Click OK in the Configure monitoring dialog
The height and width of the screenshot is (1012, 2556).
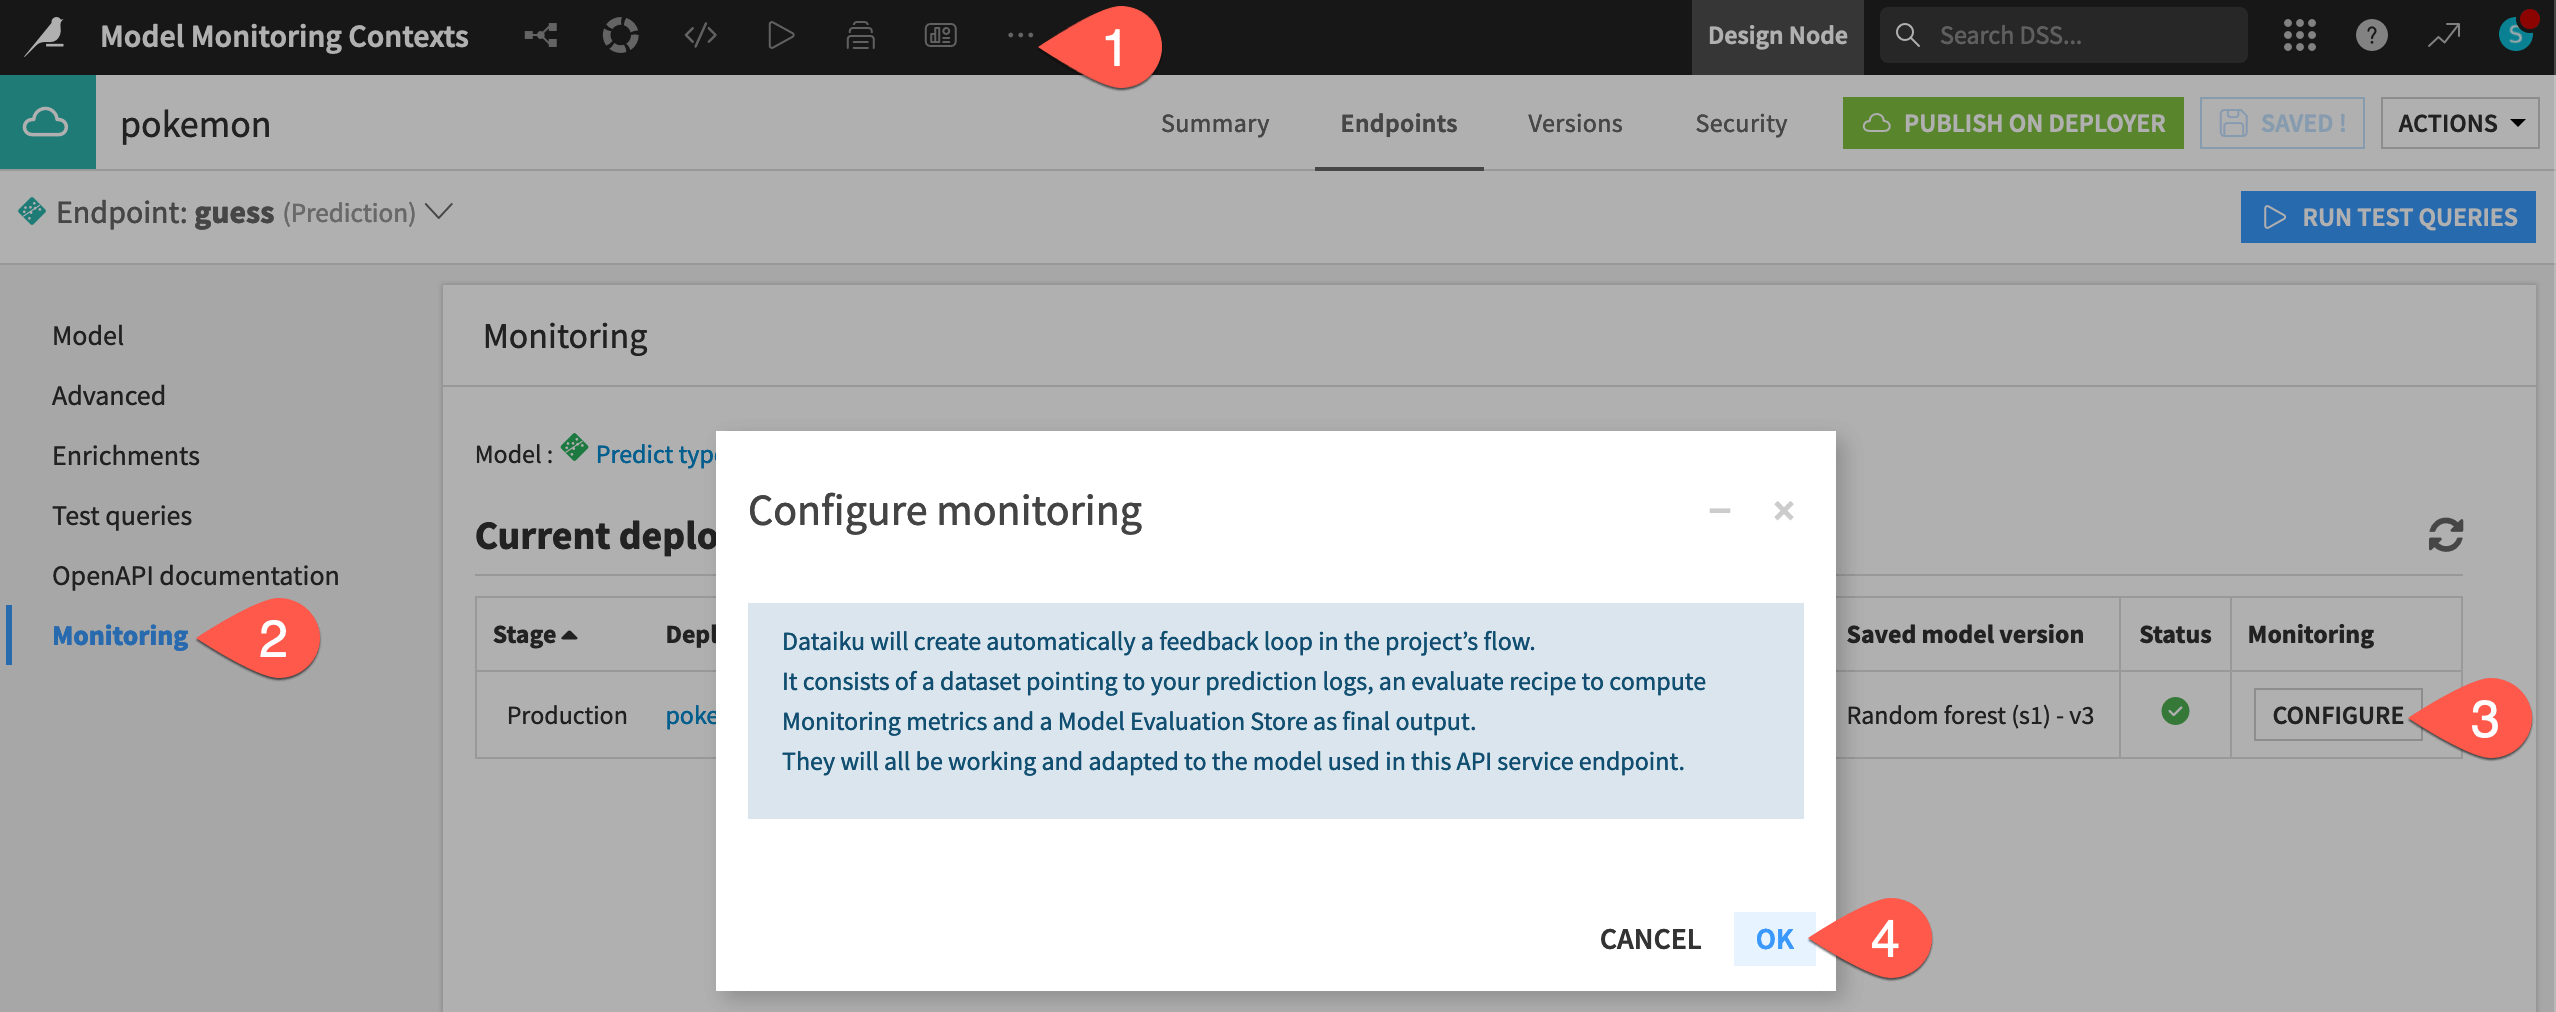1774,939
